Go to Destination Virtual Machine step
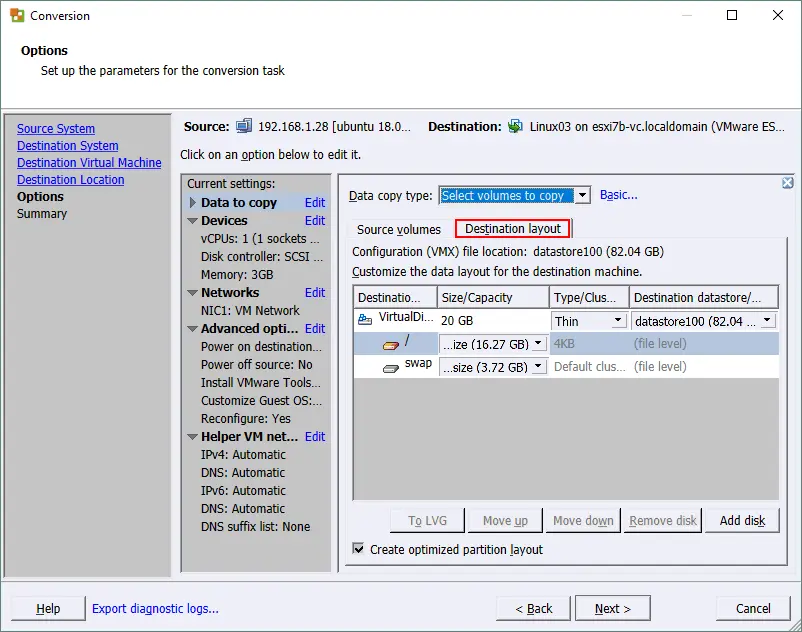Viewport: 802px width, 632px height. click(89, 163)
